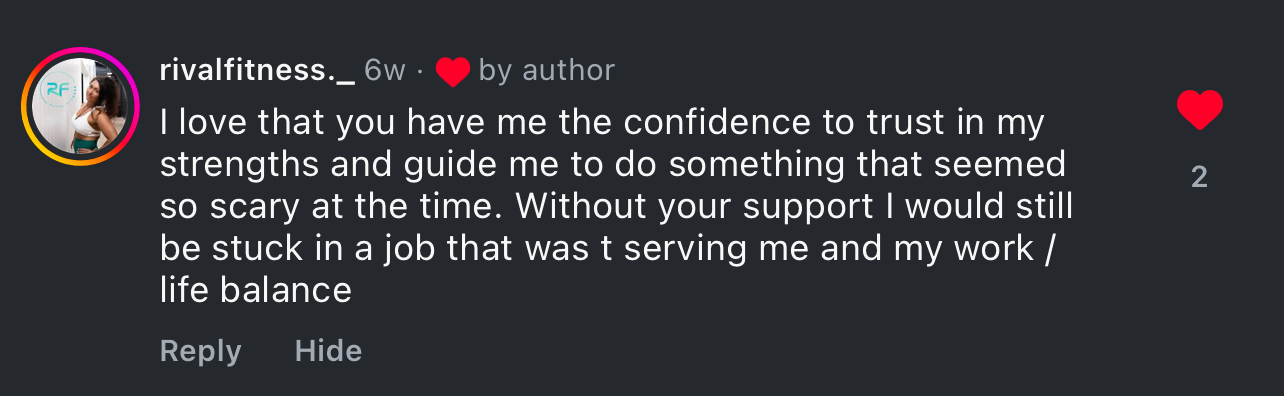Select the 'Without your support' sentence

(616, 227)
